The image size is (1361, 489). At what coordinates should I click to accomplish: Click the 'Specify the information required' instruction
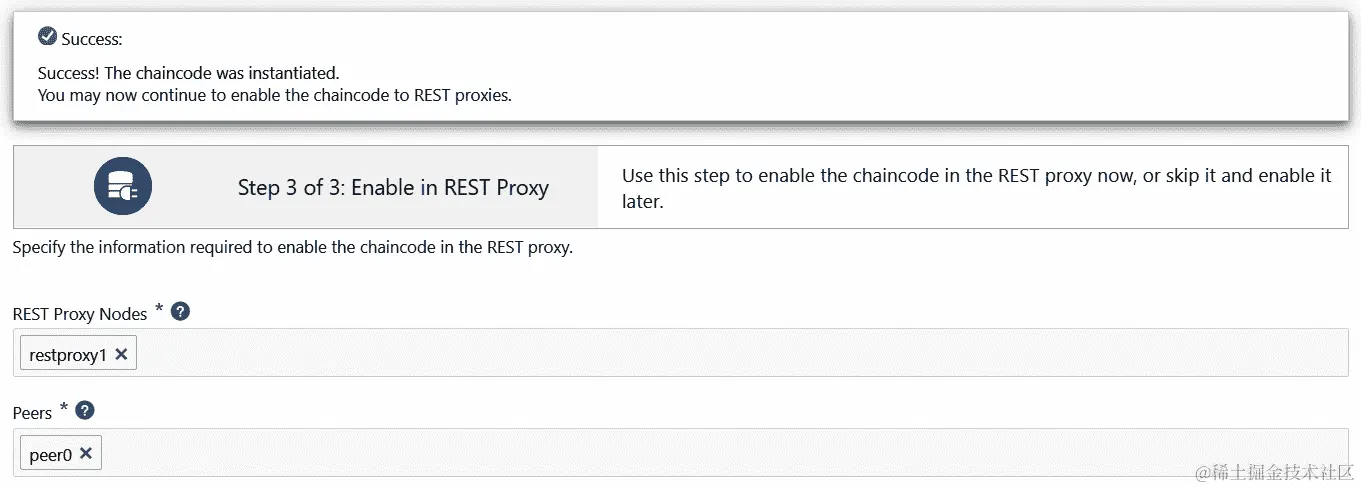point(292,248)
